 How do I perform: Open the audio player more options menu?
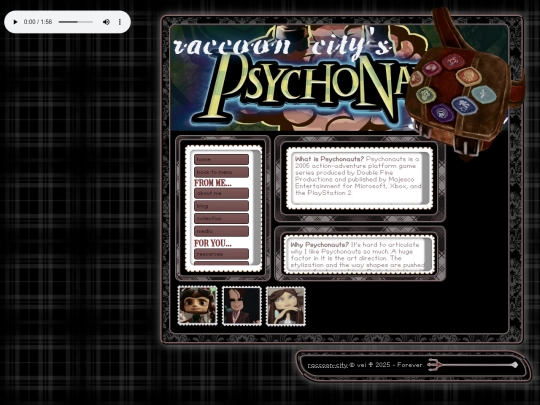120,22
